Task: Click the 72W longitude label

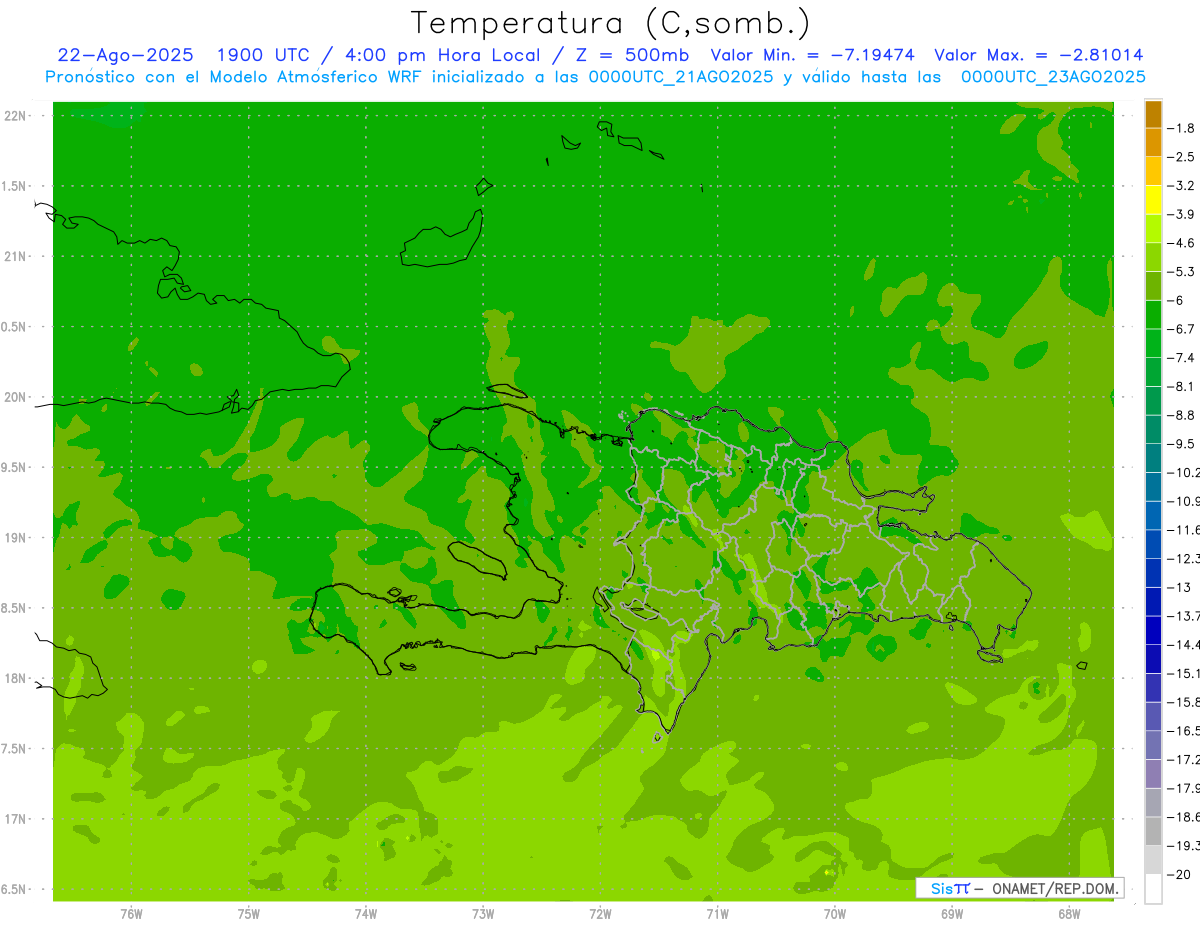Action: point(600,914)
